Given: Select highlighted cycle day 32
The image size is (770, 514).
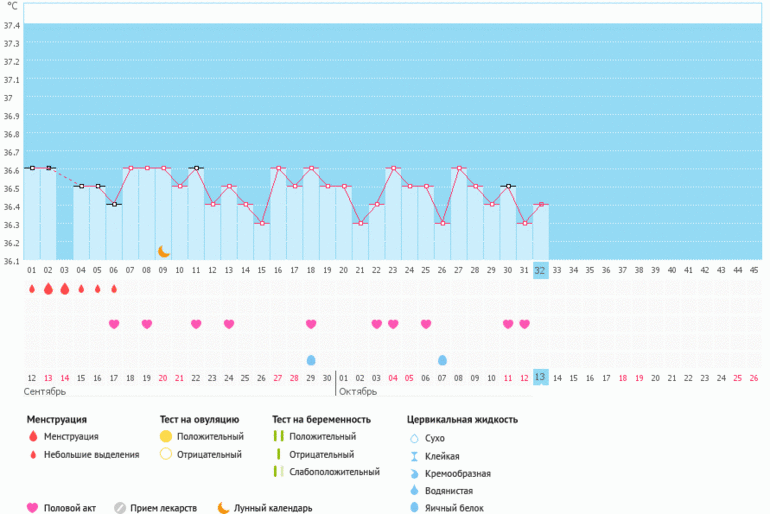Looking at the screenshot, I should [540, 270].
